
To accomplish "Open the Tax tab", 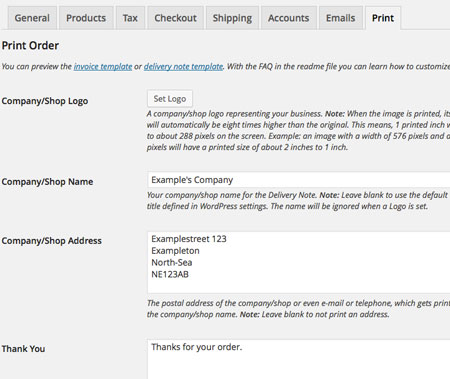I will pos(130,18).
